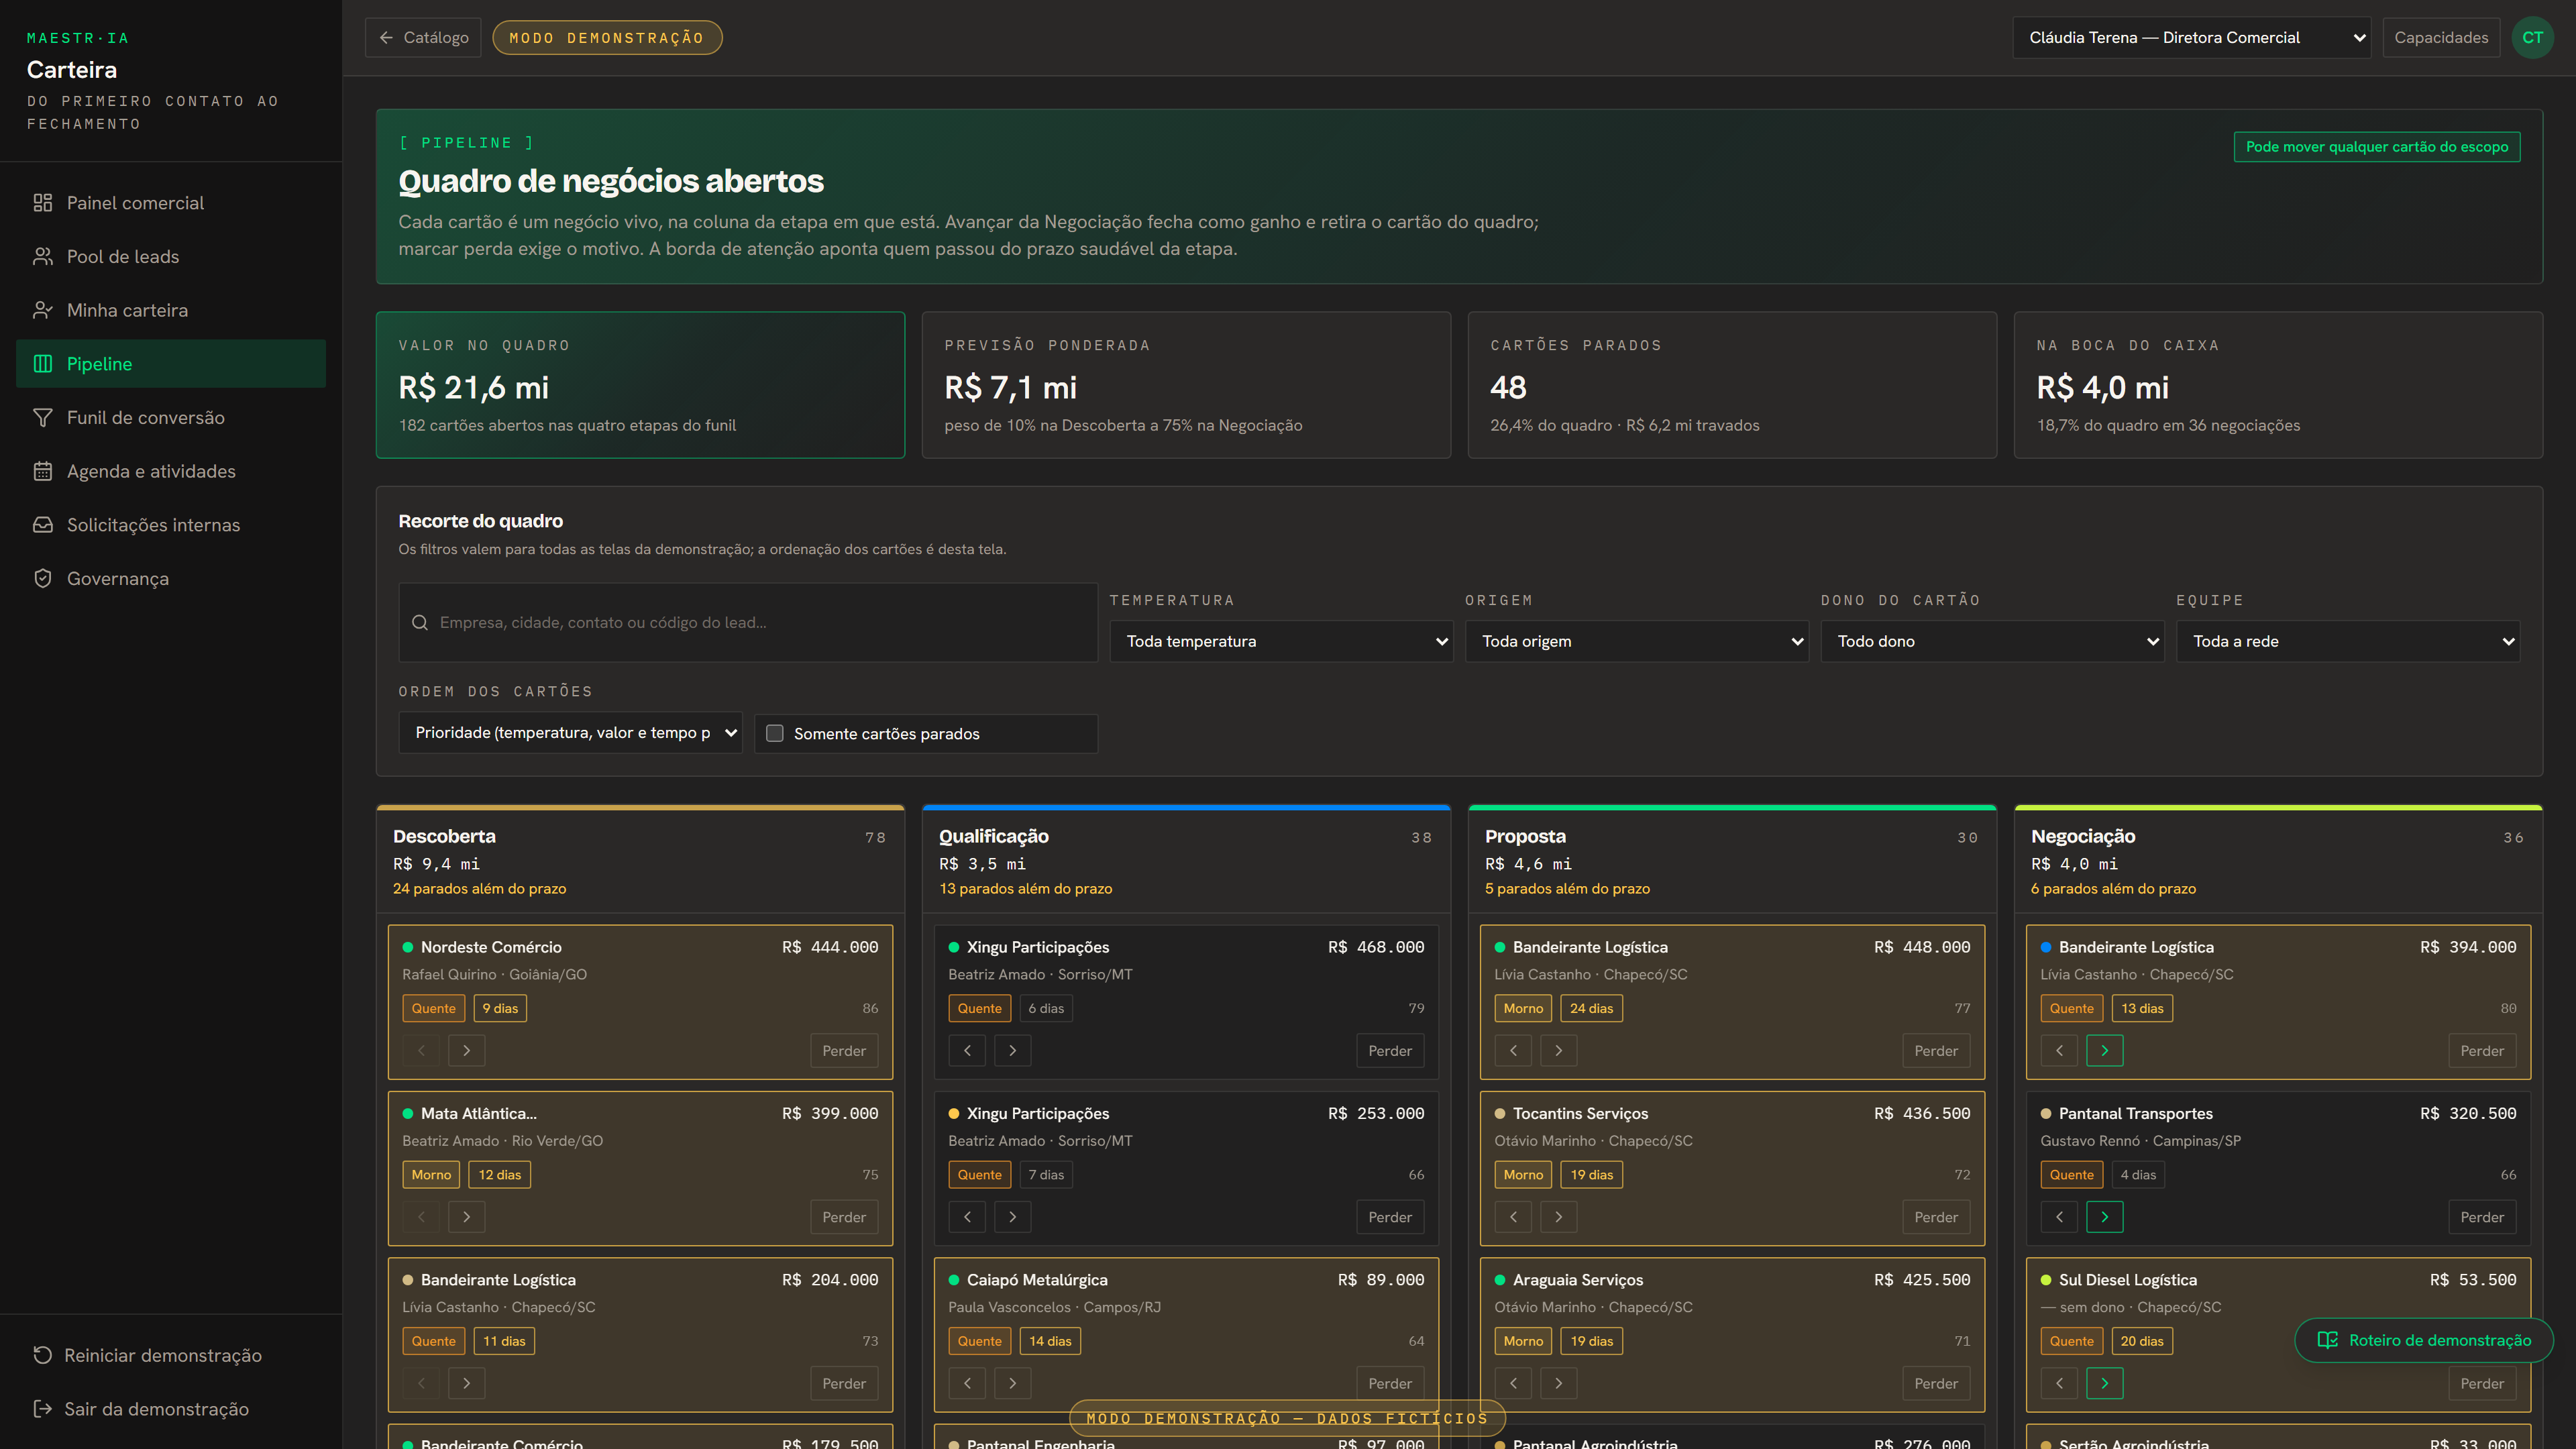The width and height of the screenshot is (2576, 1449).
Task: Open Agenda e atividades
Action: tap(171, 471)
